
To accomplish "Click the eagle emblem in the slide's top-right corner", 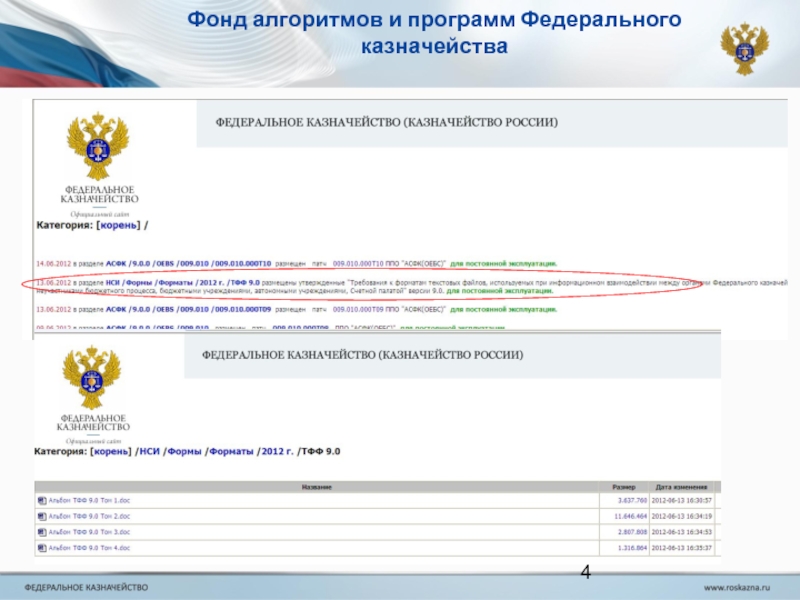I will coord(744,49).
